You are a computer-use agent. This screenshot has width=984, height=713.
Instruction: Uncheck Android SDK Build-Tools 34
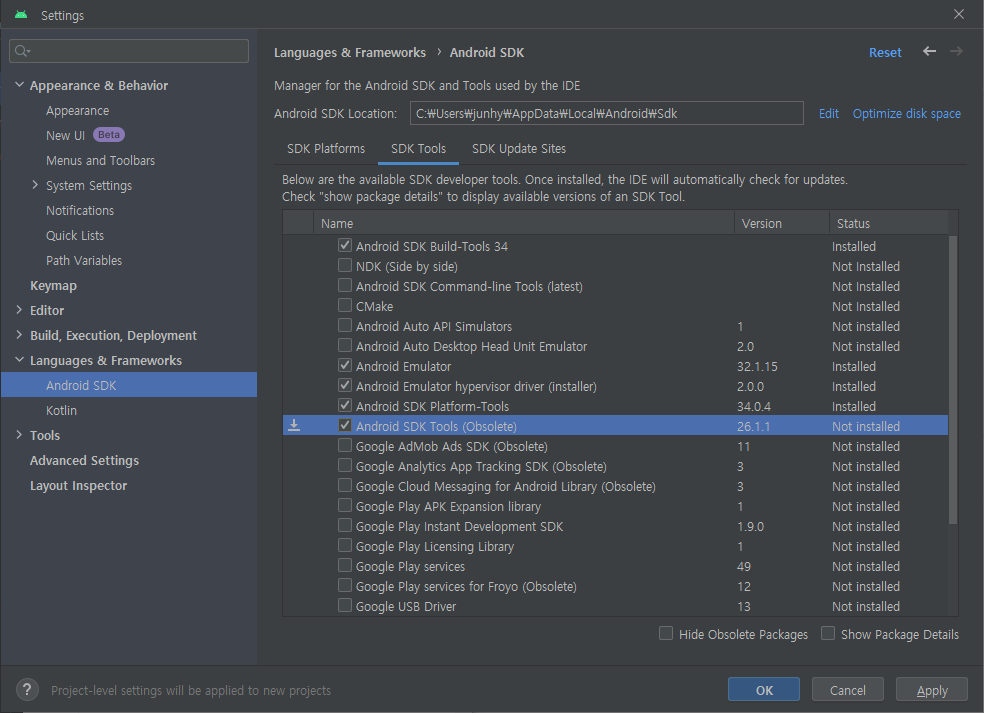pyautogui.click(x=345, y=245)
